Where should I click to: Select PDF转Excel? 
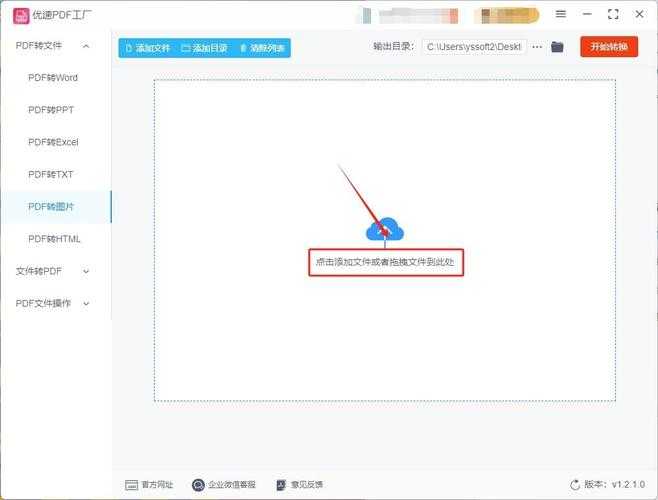(x=53, y=142)
